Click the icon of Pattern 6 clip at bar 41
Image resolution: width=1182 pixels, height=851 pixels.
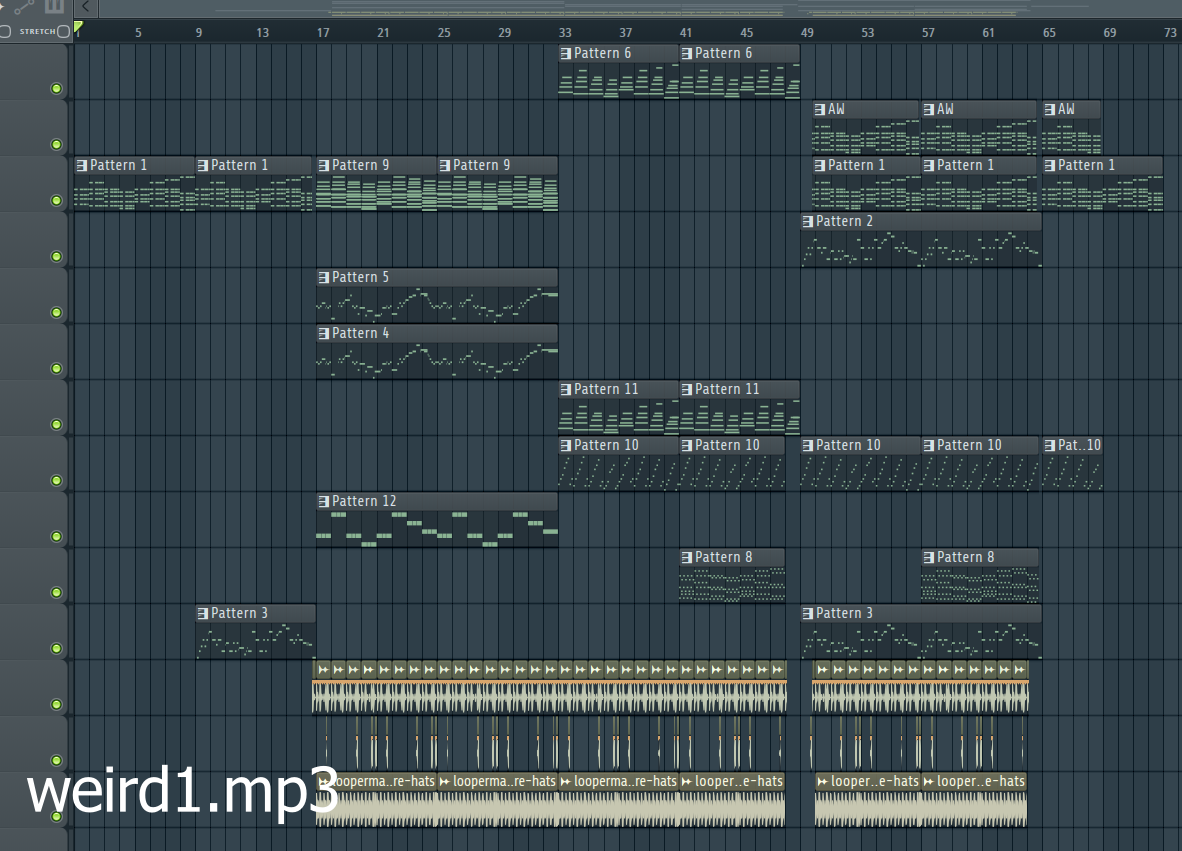[686, 54]
